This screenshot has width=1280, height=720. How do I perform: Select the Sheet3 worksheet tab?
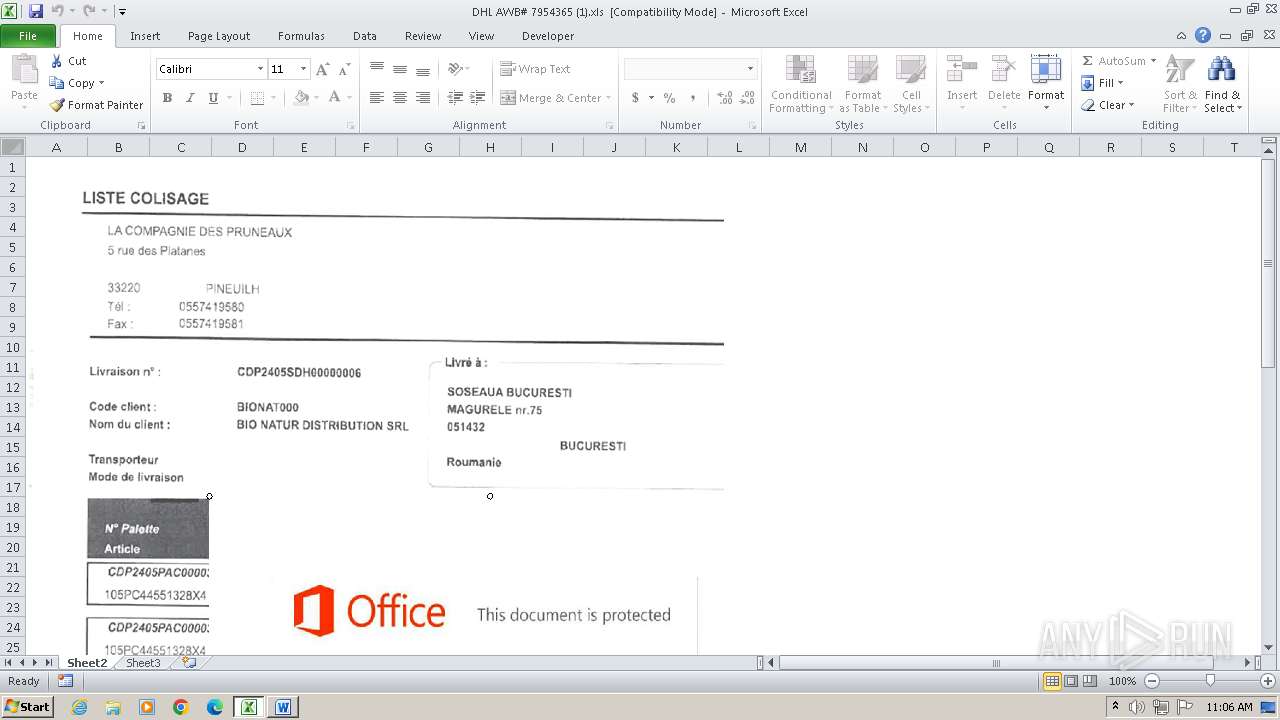(x=143, y=663)
